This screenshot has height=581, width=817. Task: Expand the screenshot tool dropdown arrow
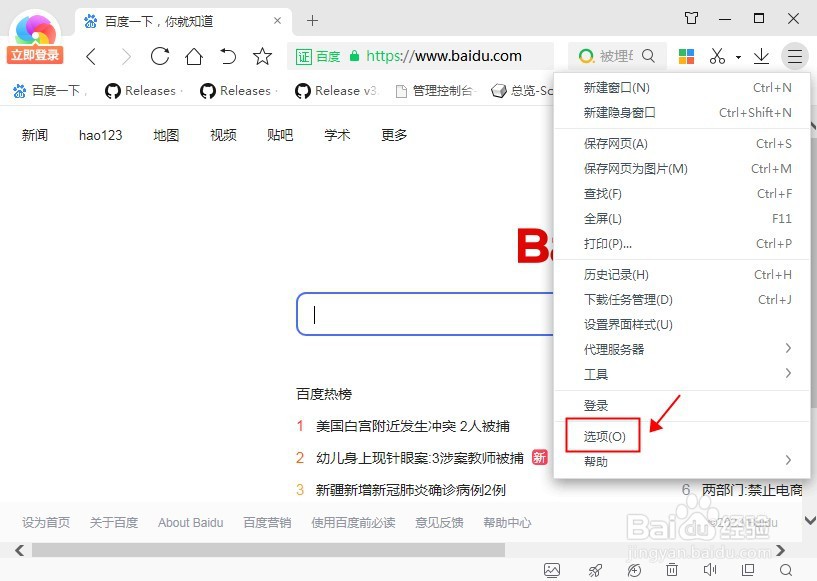coord(738,57)
